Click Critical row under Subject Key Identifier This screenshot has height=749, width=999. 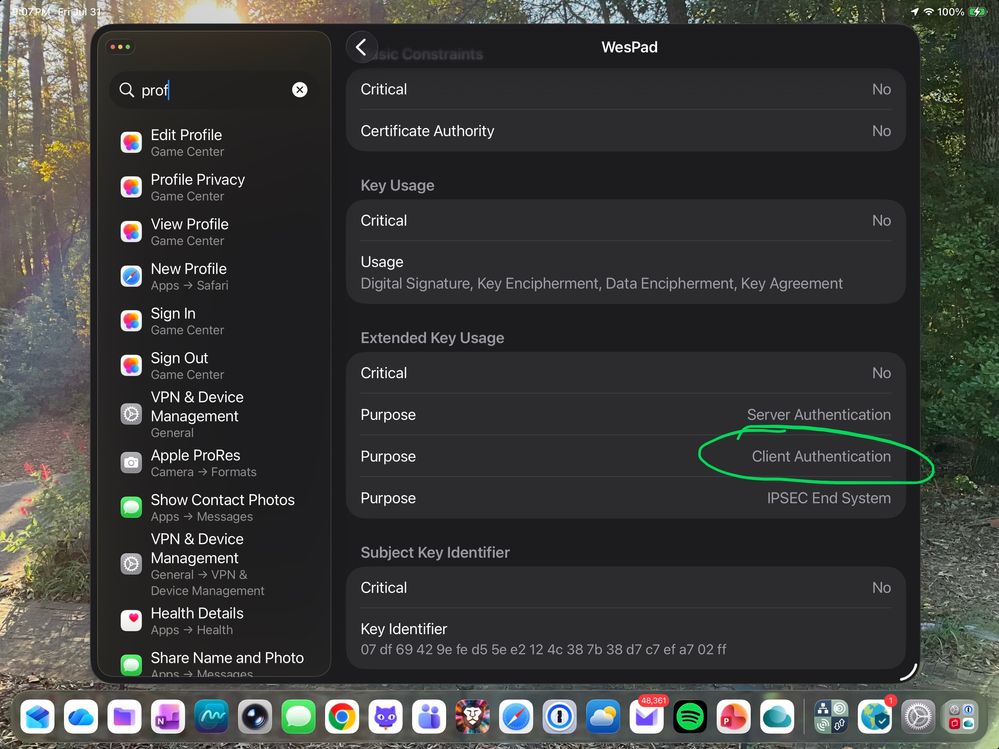pos(626,587)
